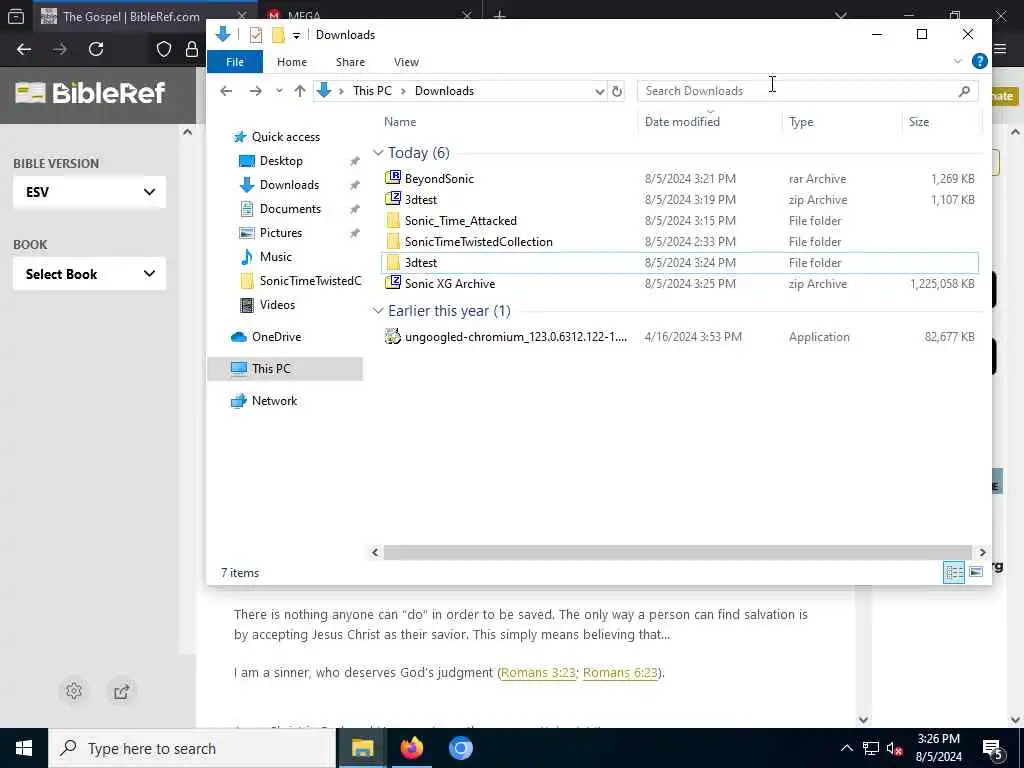Reload the BibleRef page in browser
The image size is (1024, 768).
pyautogui.click(x=96, y=49)
